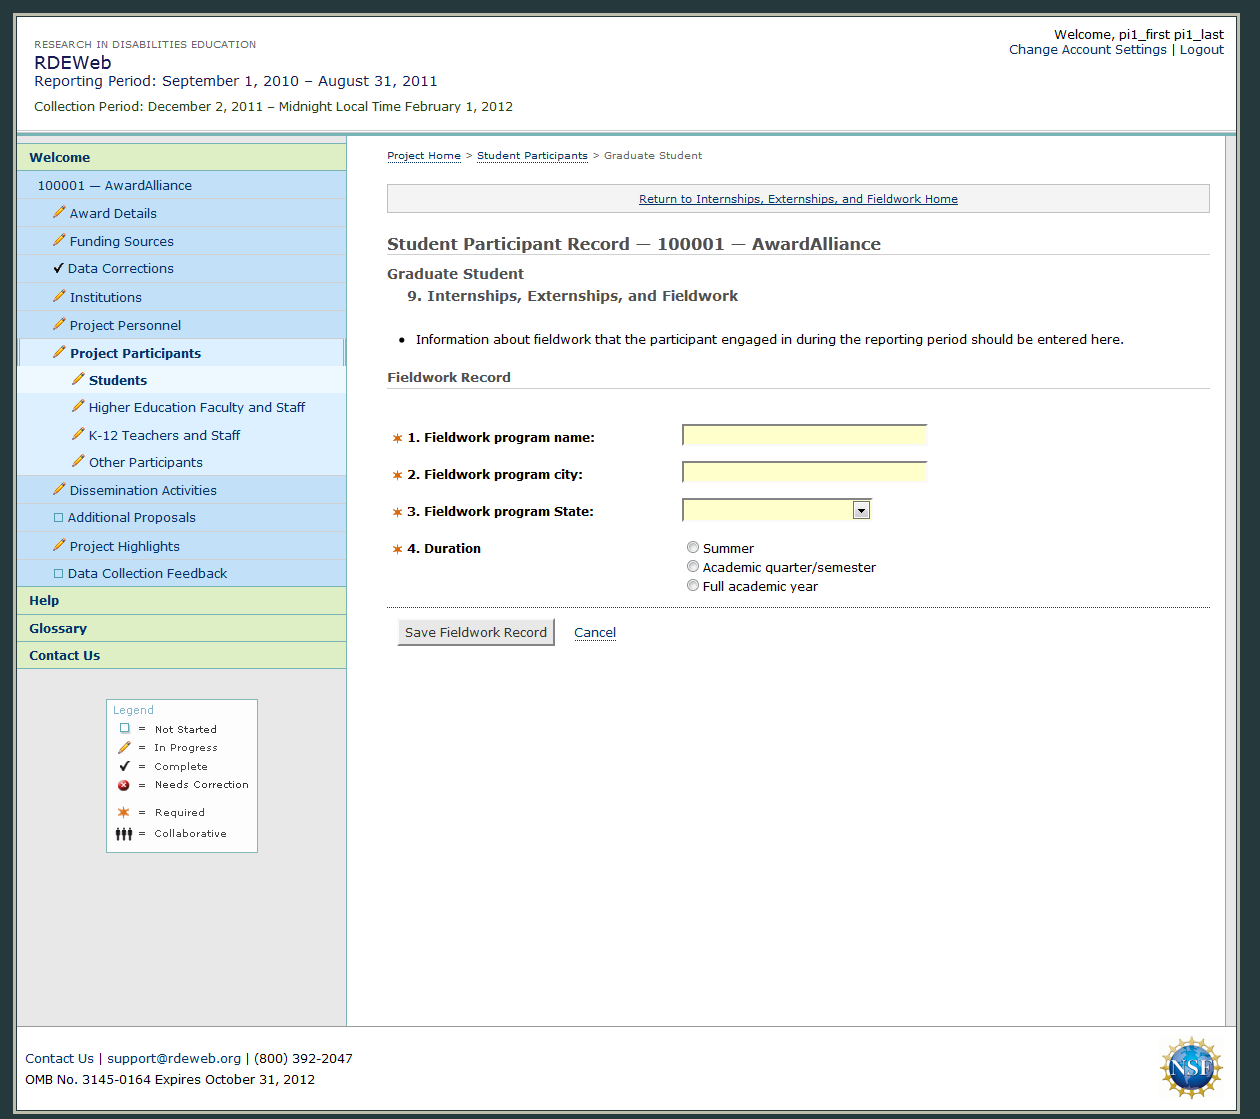Screen dimensions: 1260x1119
Task: Select the Summer duration option
Action: [x=693, y=548]
